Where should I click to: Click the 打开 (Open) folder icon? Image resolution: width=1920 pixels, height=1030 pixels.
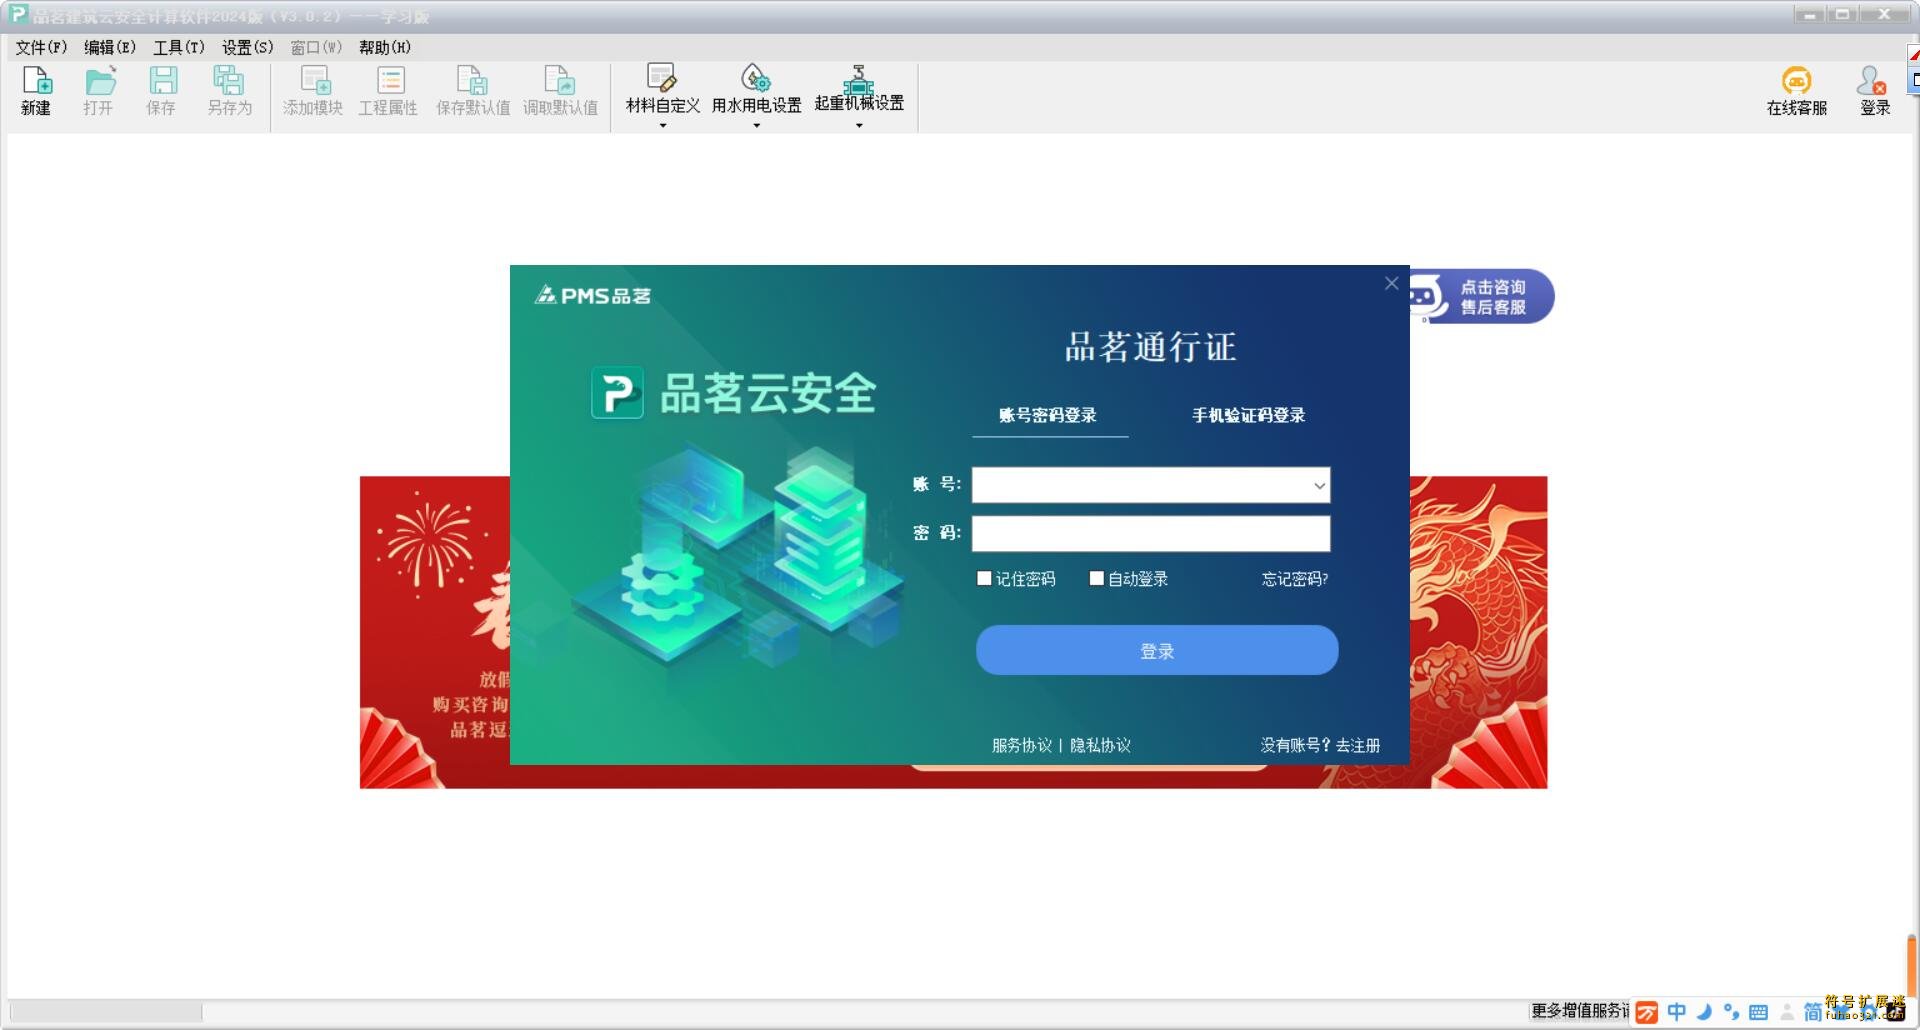point(99,81)
